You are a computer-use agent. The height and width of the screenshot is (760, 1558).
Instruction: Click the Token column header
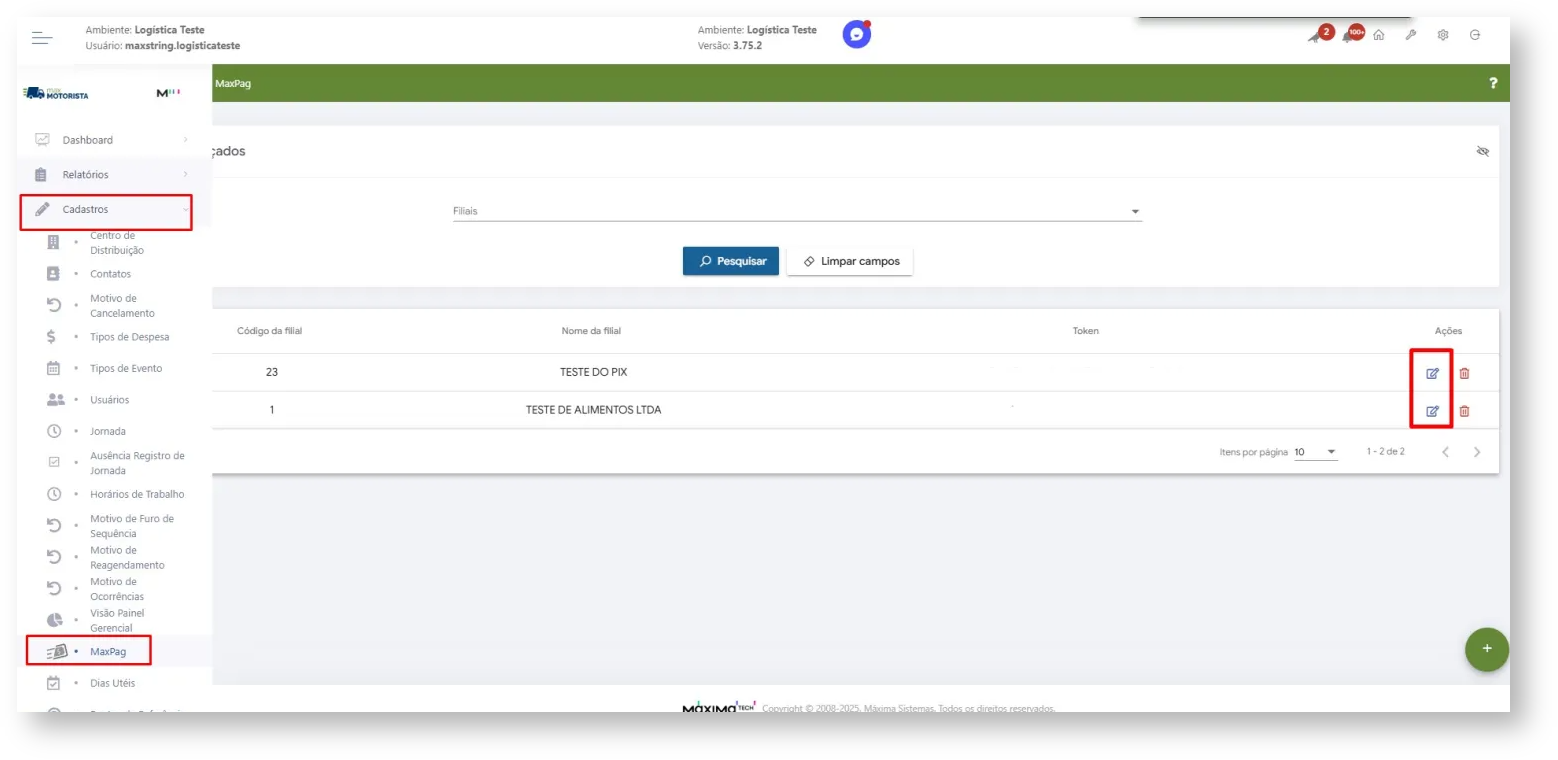coord(1086,331)
